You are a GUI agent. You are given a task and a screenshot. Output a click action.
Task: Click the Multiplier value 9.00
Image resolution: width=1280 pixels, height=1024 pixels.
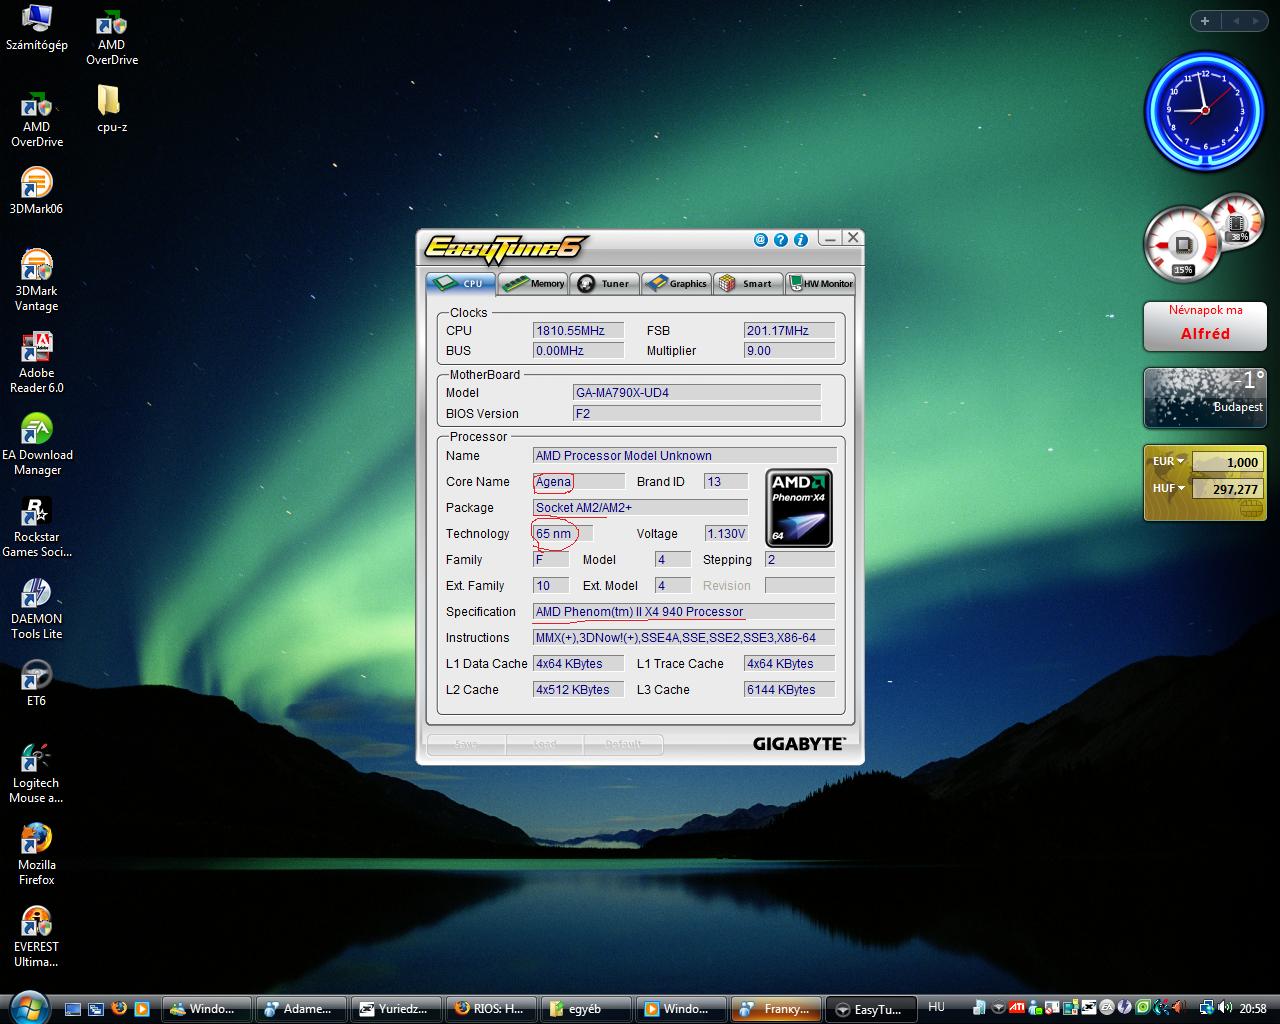point(789,350)
